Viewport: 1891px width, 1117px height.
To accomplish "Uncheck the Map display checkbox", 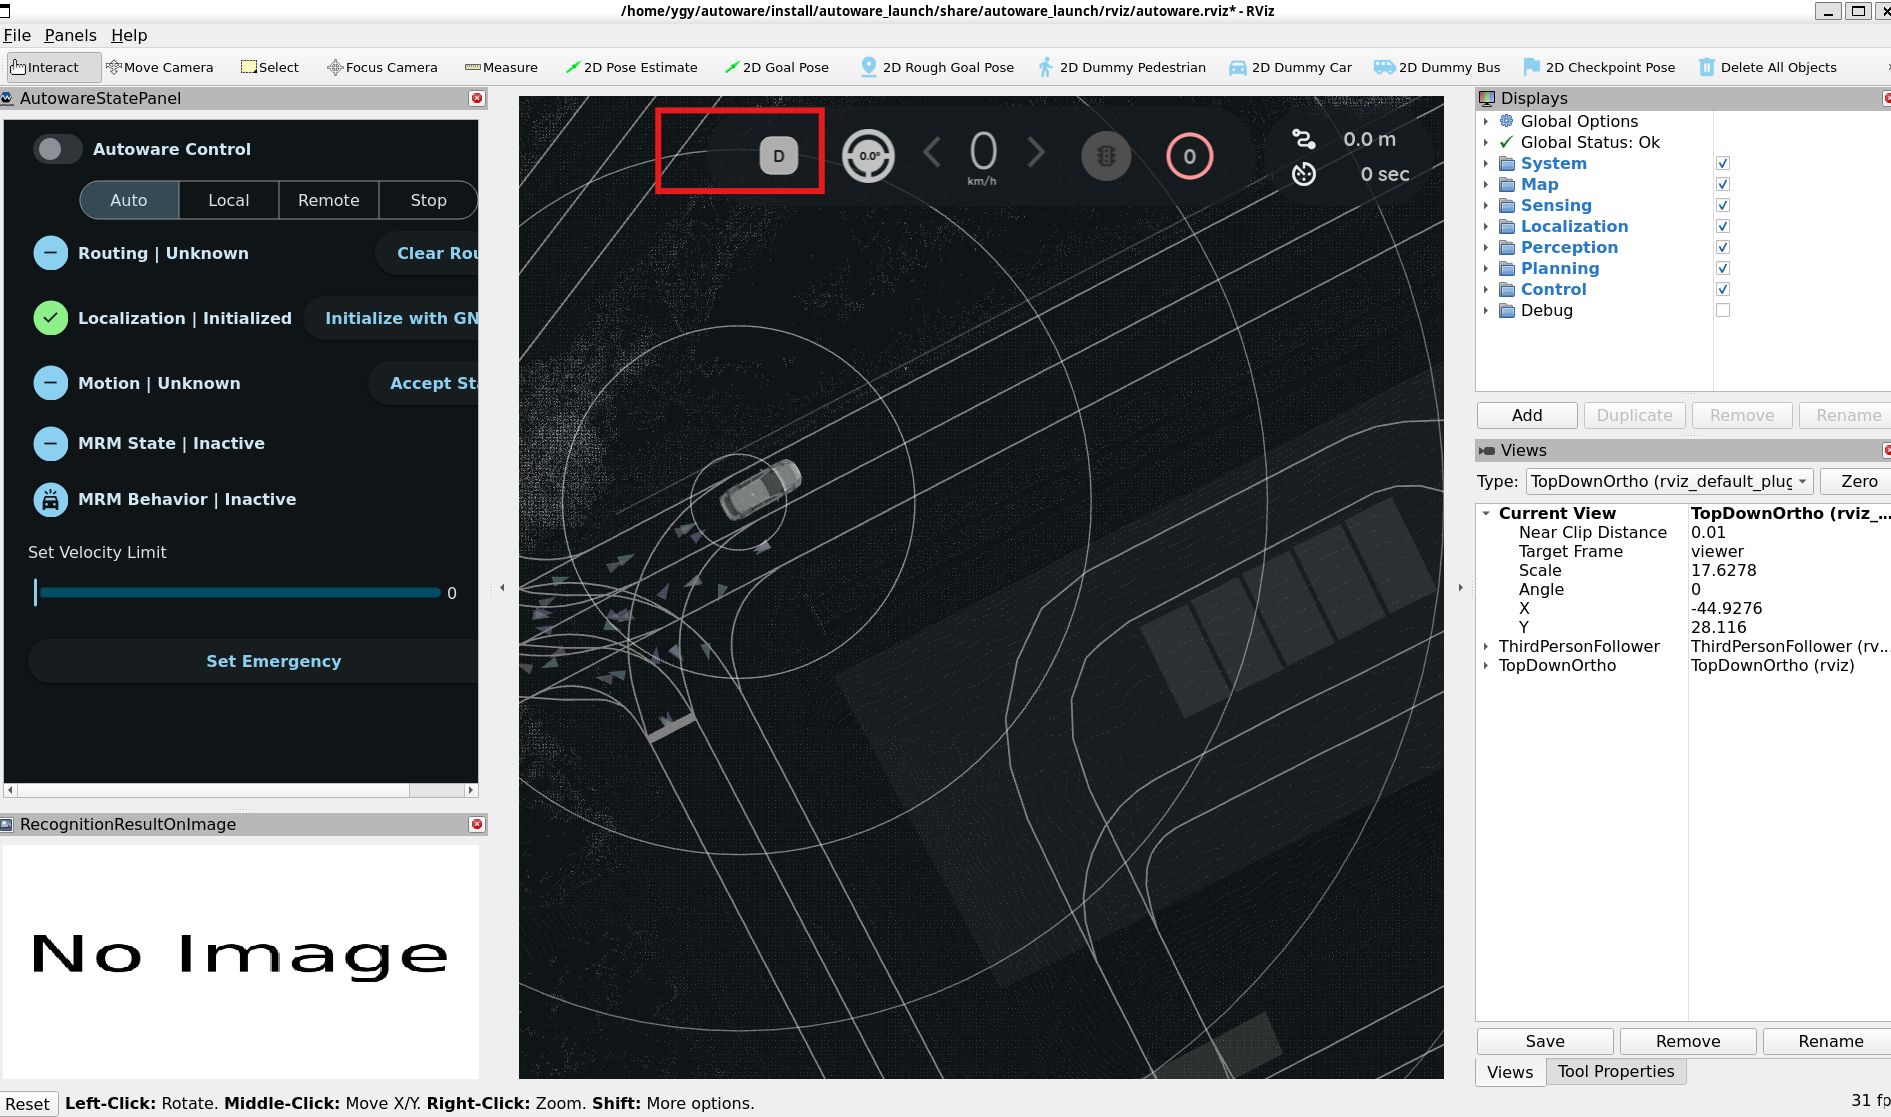I will click(1723, 184).
